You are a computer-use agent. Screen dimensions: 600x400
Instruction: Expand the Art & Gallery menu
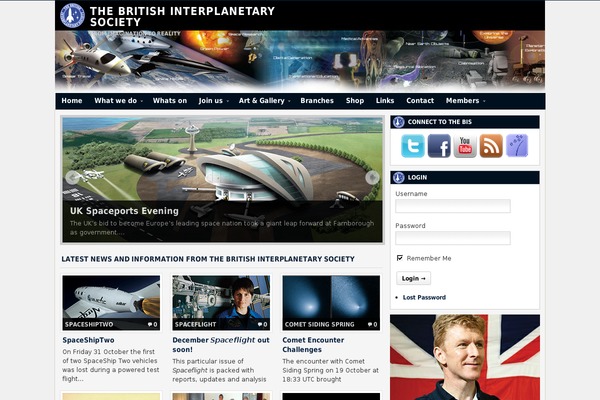pyautogui.click(x=264, y=101)
